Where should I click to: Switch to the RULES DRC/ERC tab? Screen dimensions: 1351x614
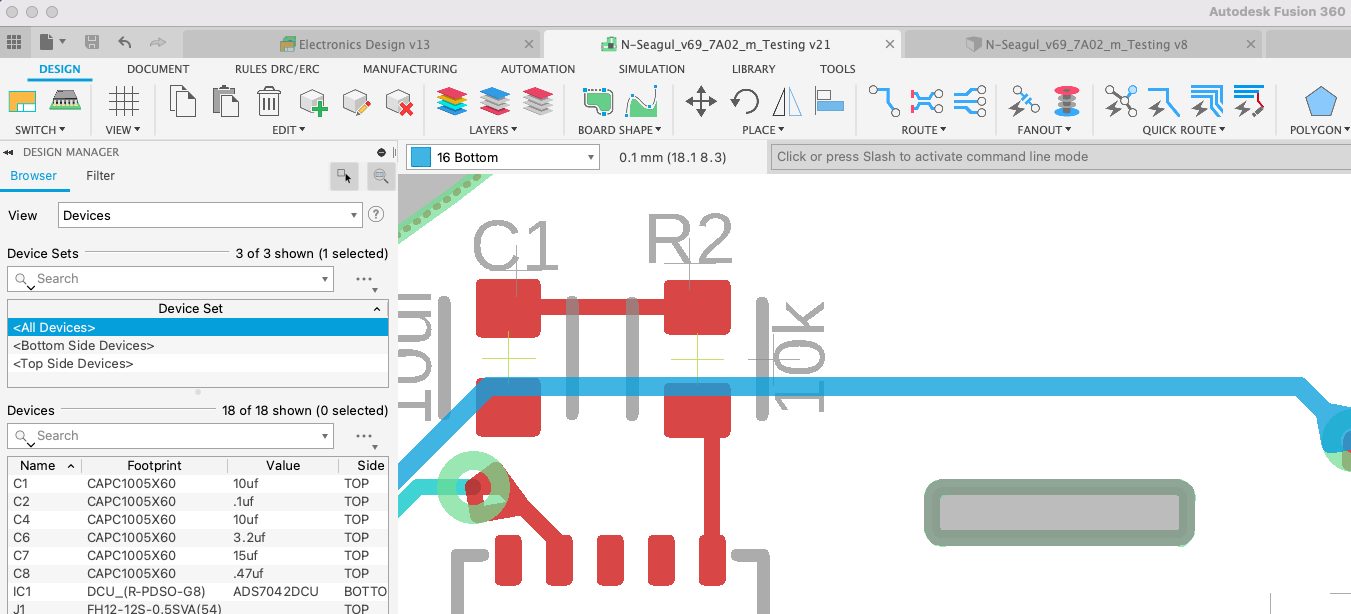(x=277, y=69)
